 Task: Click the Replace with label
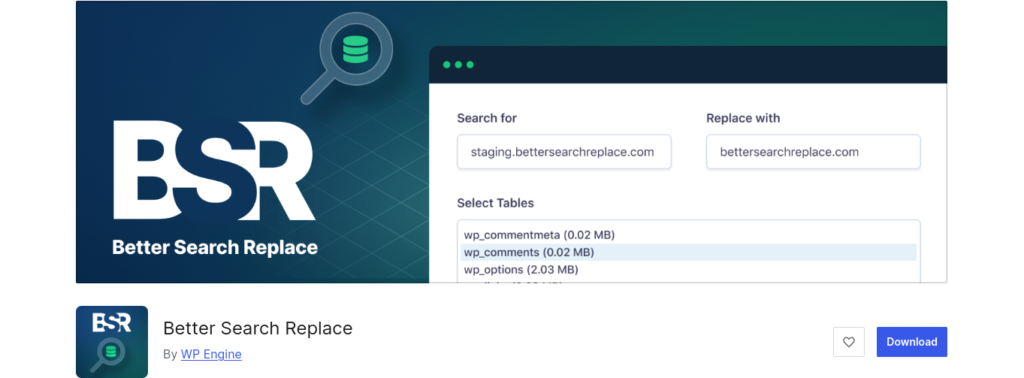coord(743,118)
